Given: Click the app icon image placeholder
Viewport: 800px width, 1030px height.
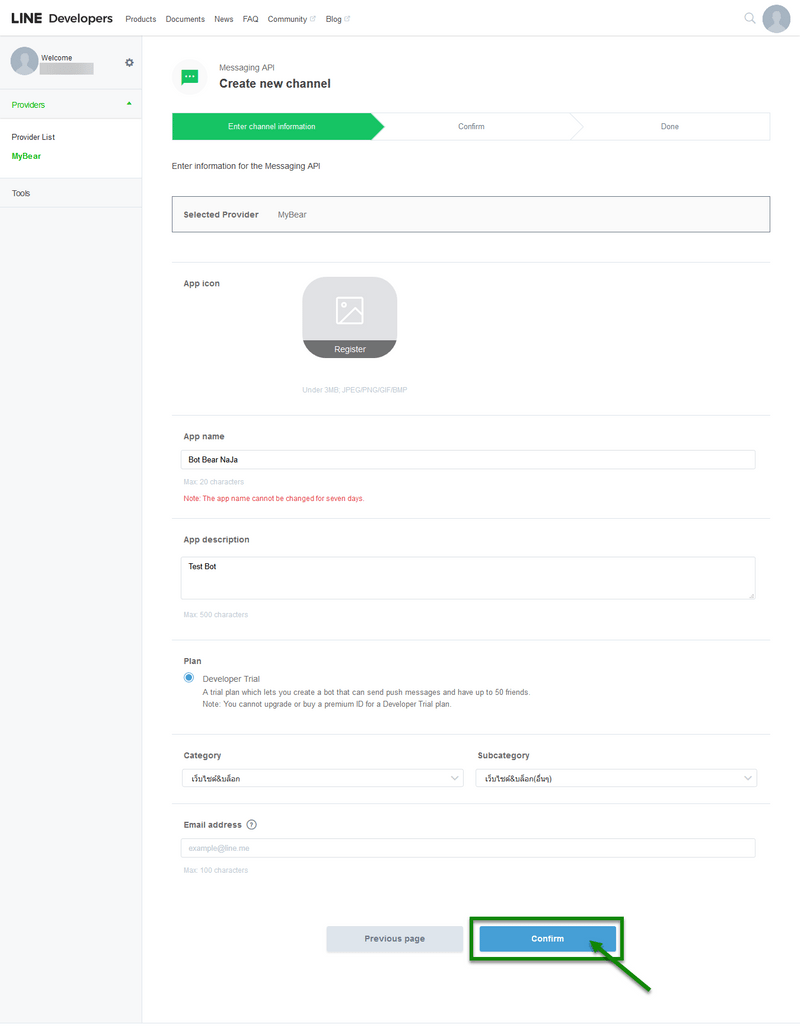Looking at the screenshot, I should tap(349, 311).
